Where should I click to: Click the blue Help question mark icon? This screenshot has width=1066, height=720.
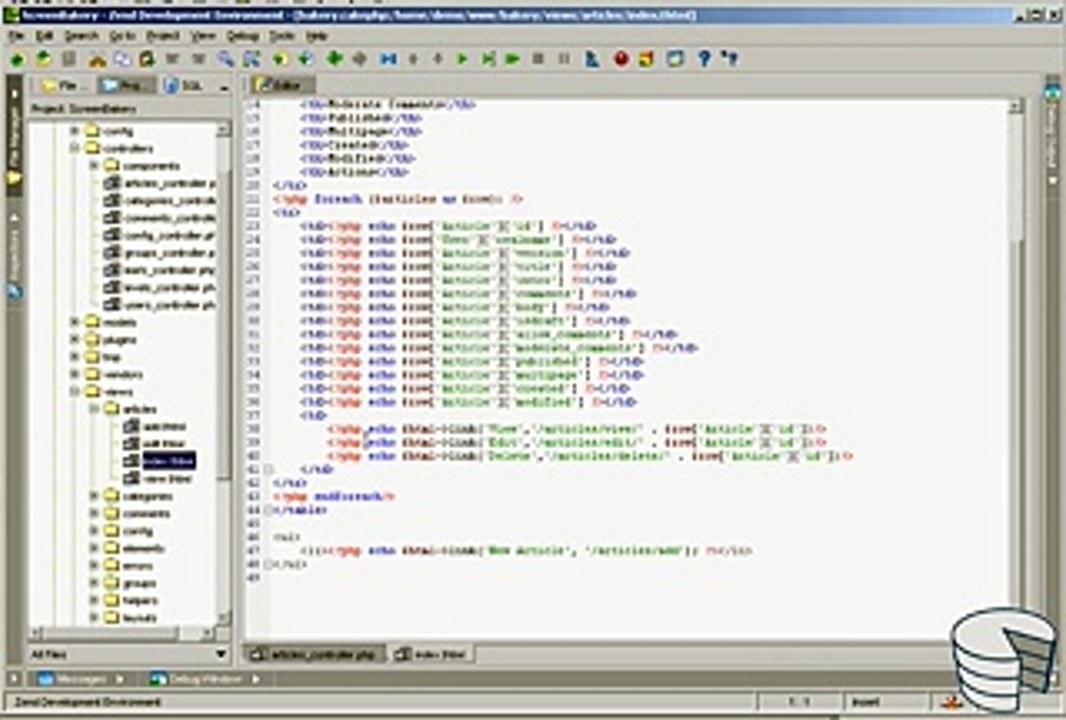pyautogui.click(x=704, y=60)
